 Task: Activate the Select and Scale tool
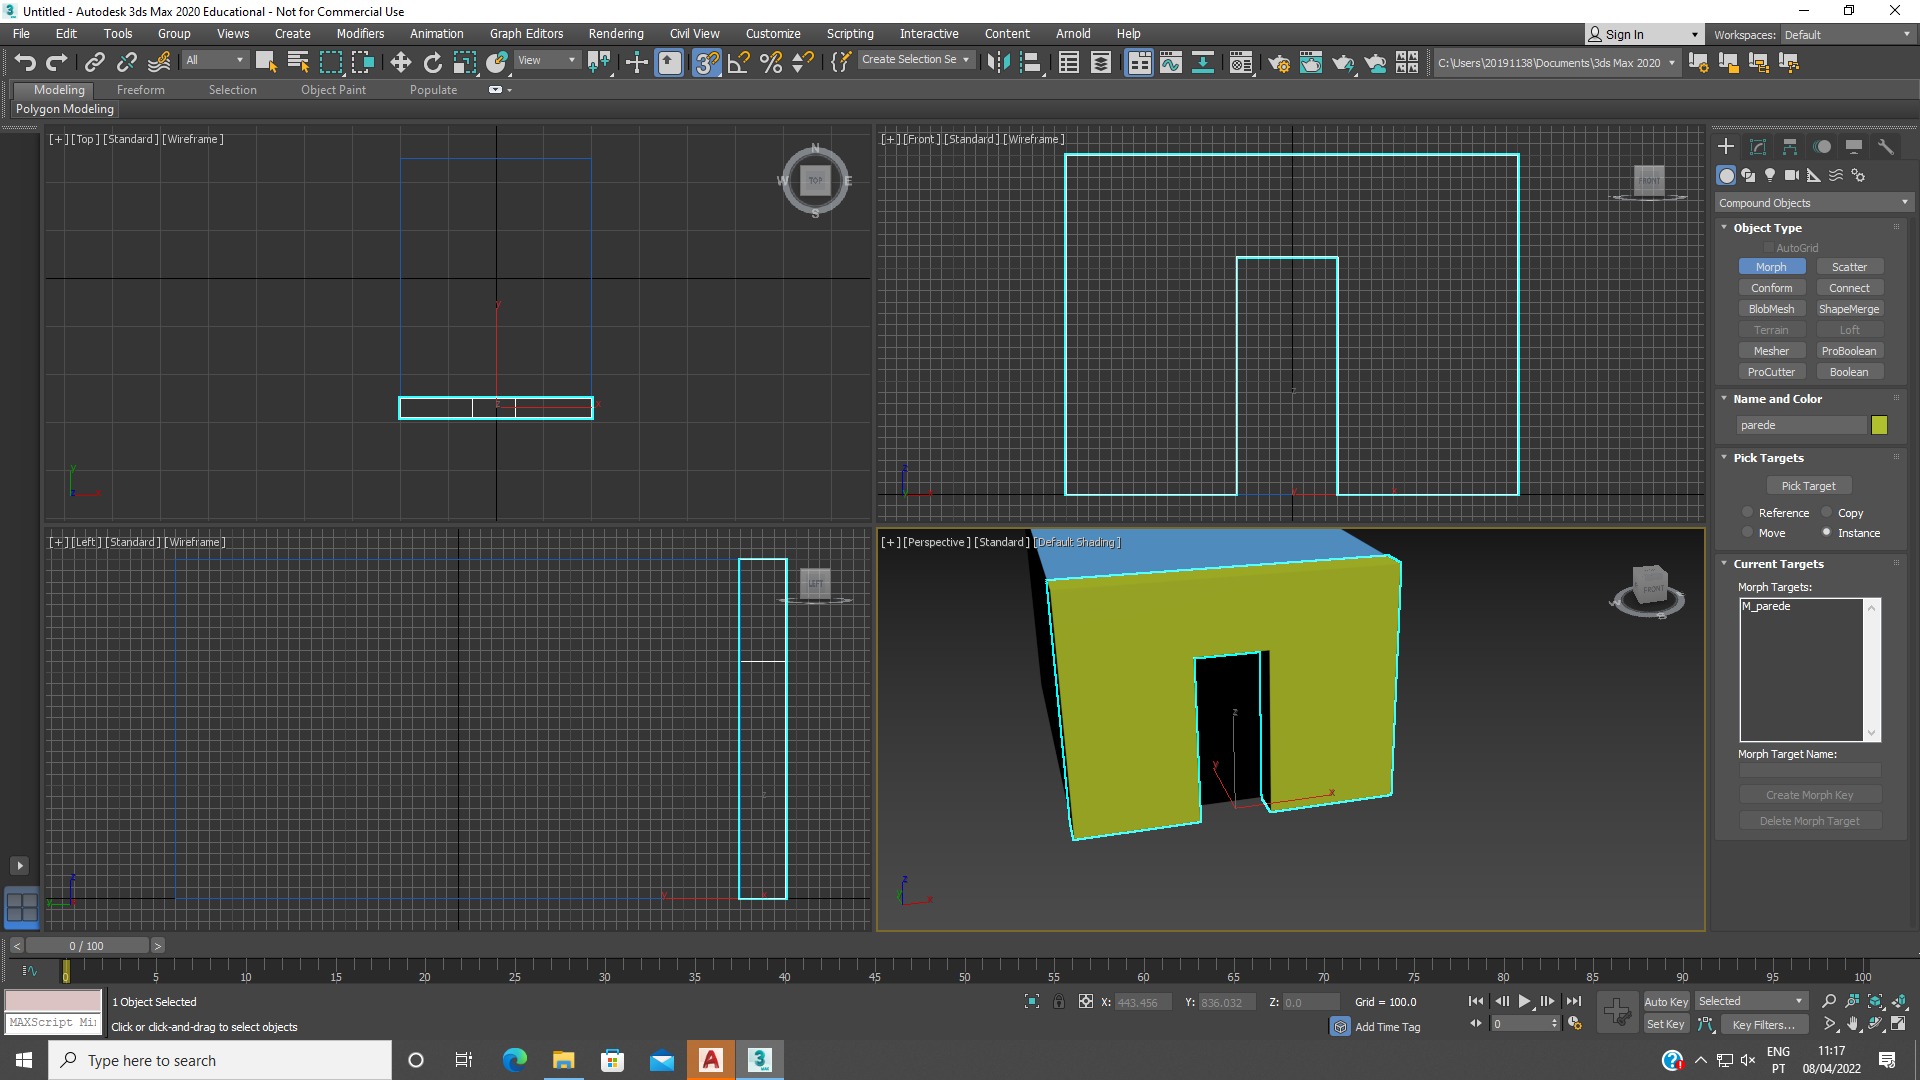pos(465,62)
